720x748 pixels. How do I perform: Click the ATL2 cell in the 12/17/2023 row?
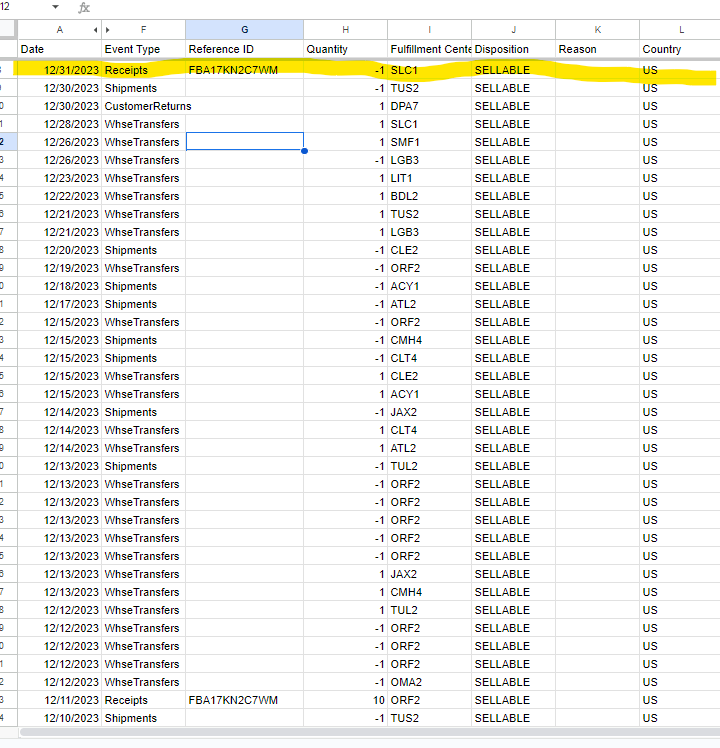pos(429,304)
